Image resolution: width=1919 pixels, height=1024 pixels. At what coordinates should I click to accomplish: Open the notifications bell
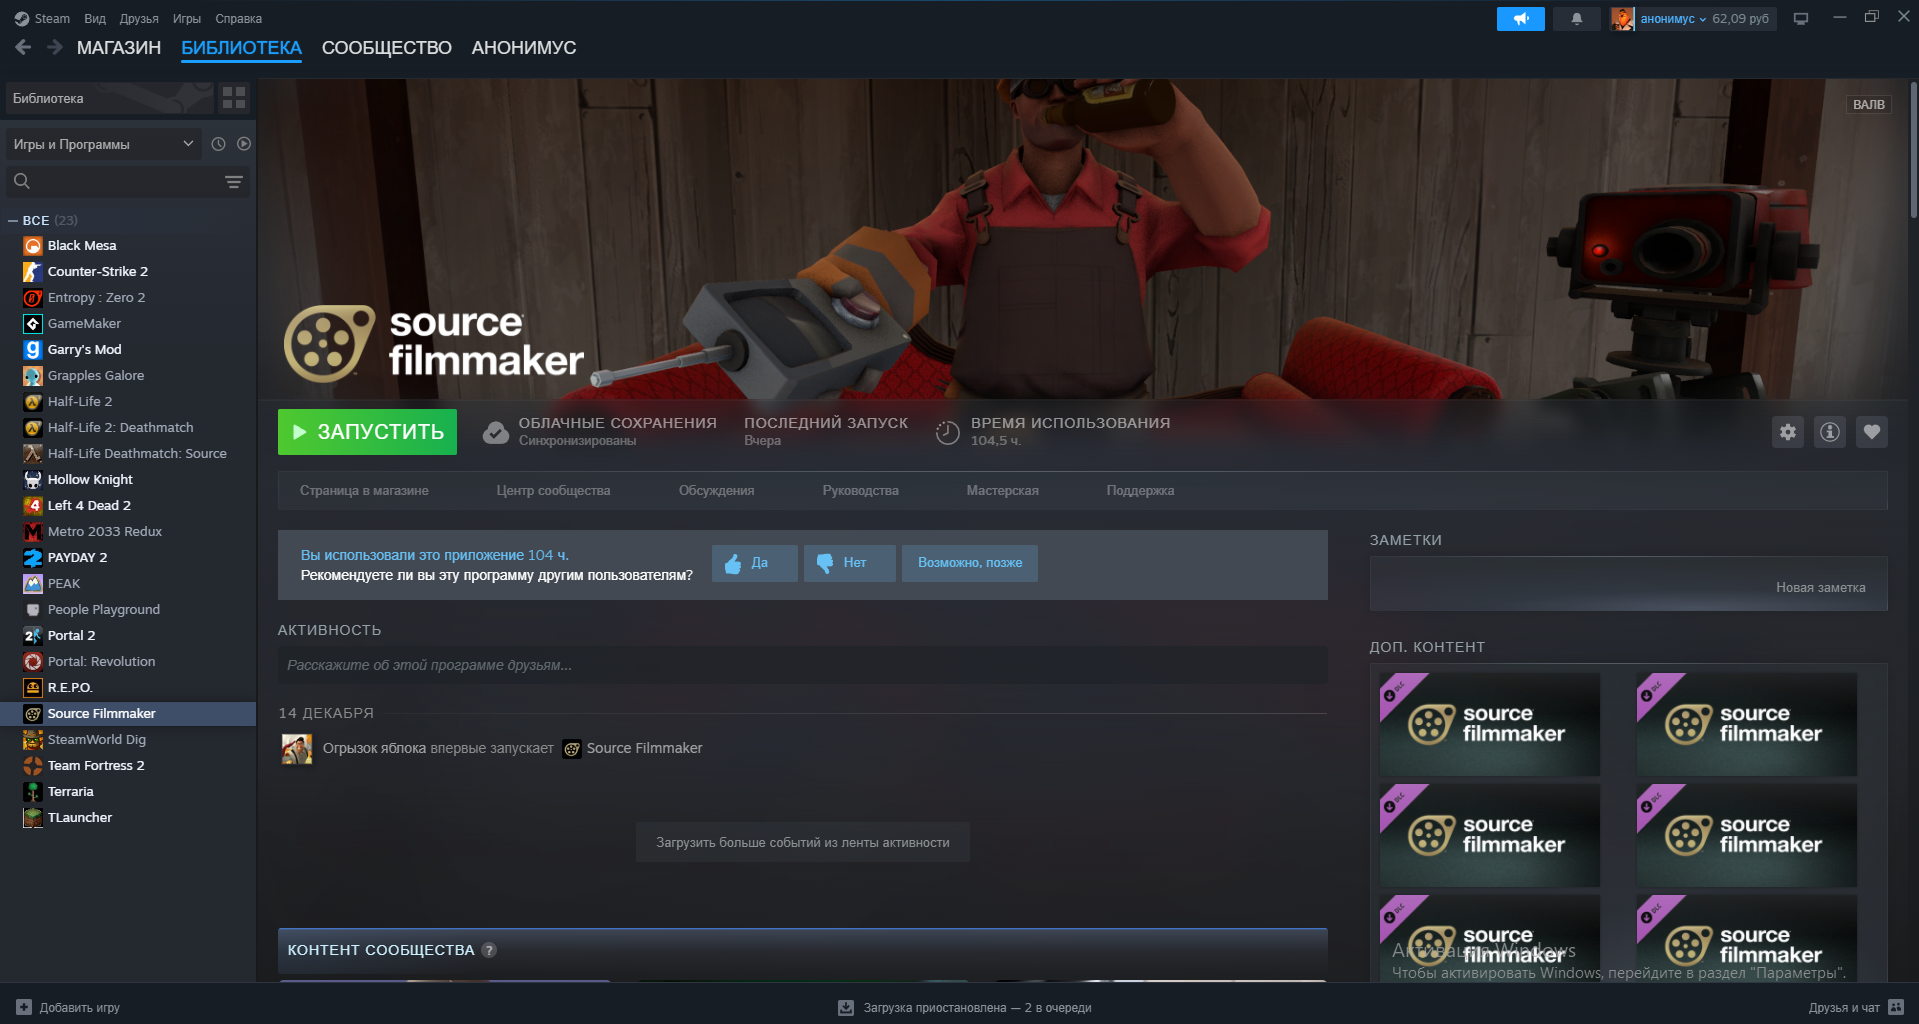[1577, 19]
